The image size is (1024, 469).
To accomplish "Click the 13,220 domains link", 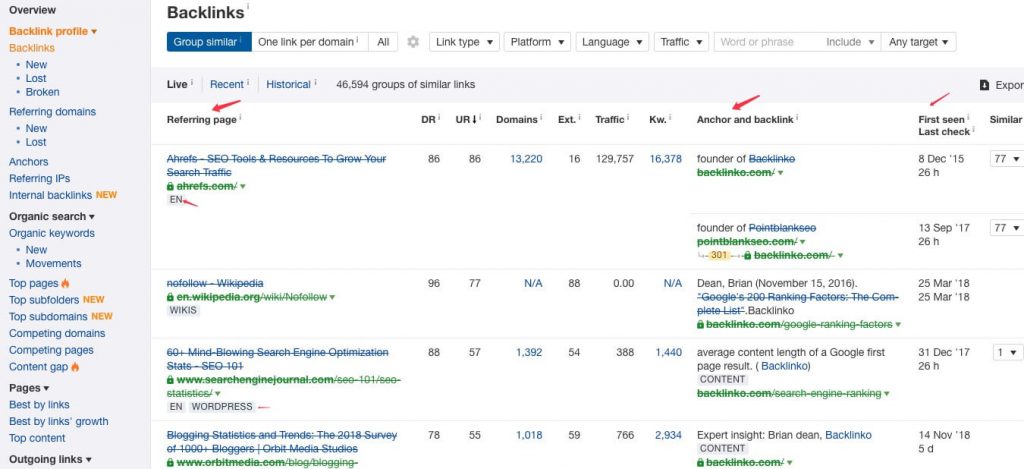I will tap(526, 159).
